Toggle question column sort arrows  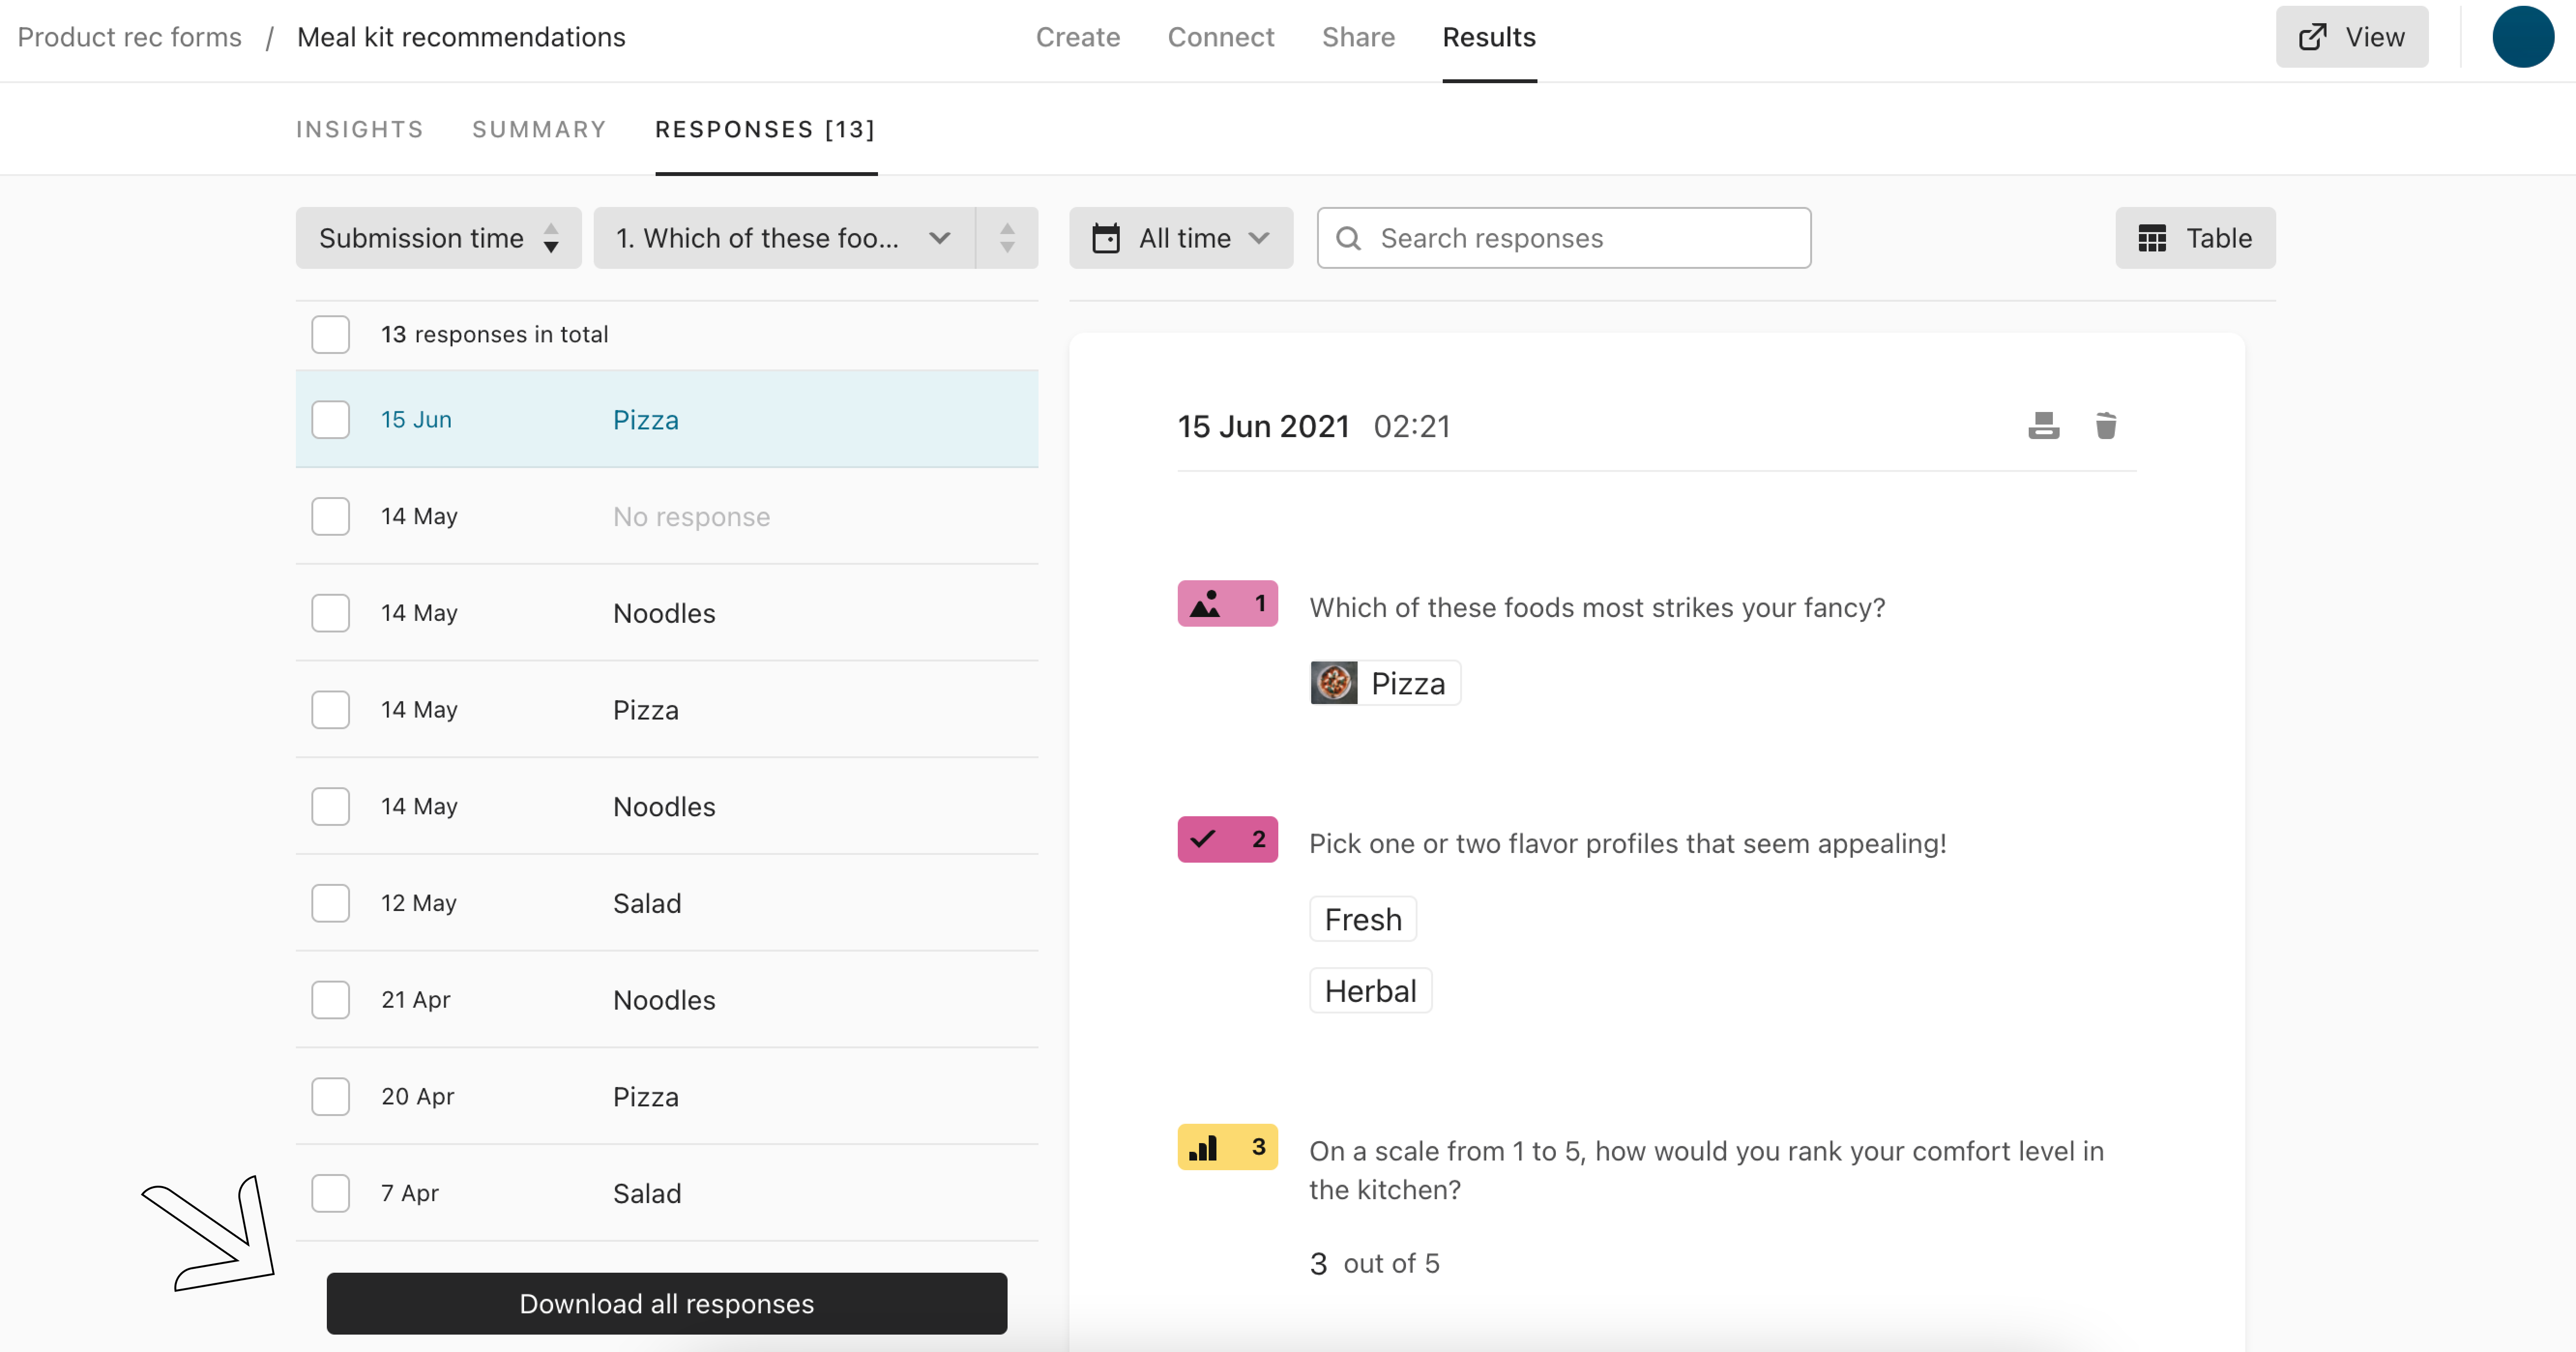(1007, 238)
